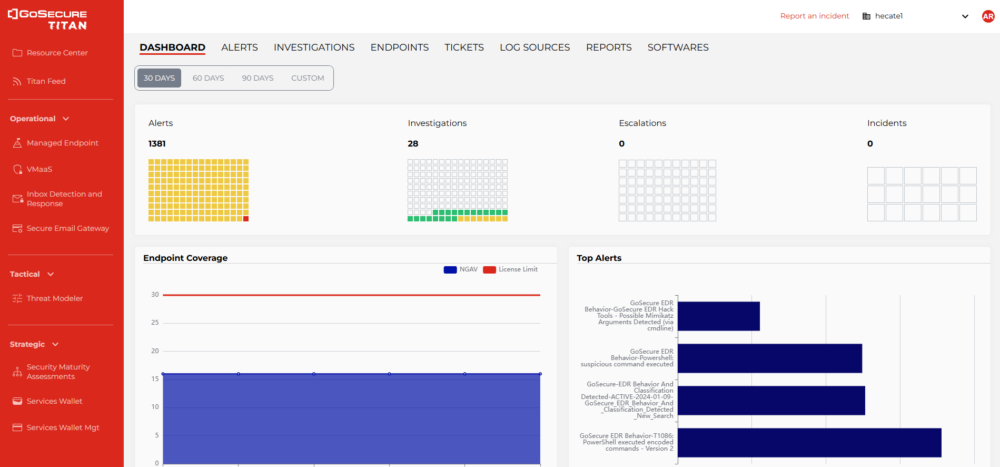This screenshot has width=1000, height=467.
Task: Click the Incidents heading
Action: (886, 123)
